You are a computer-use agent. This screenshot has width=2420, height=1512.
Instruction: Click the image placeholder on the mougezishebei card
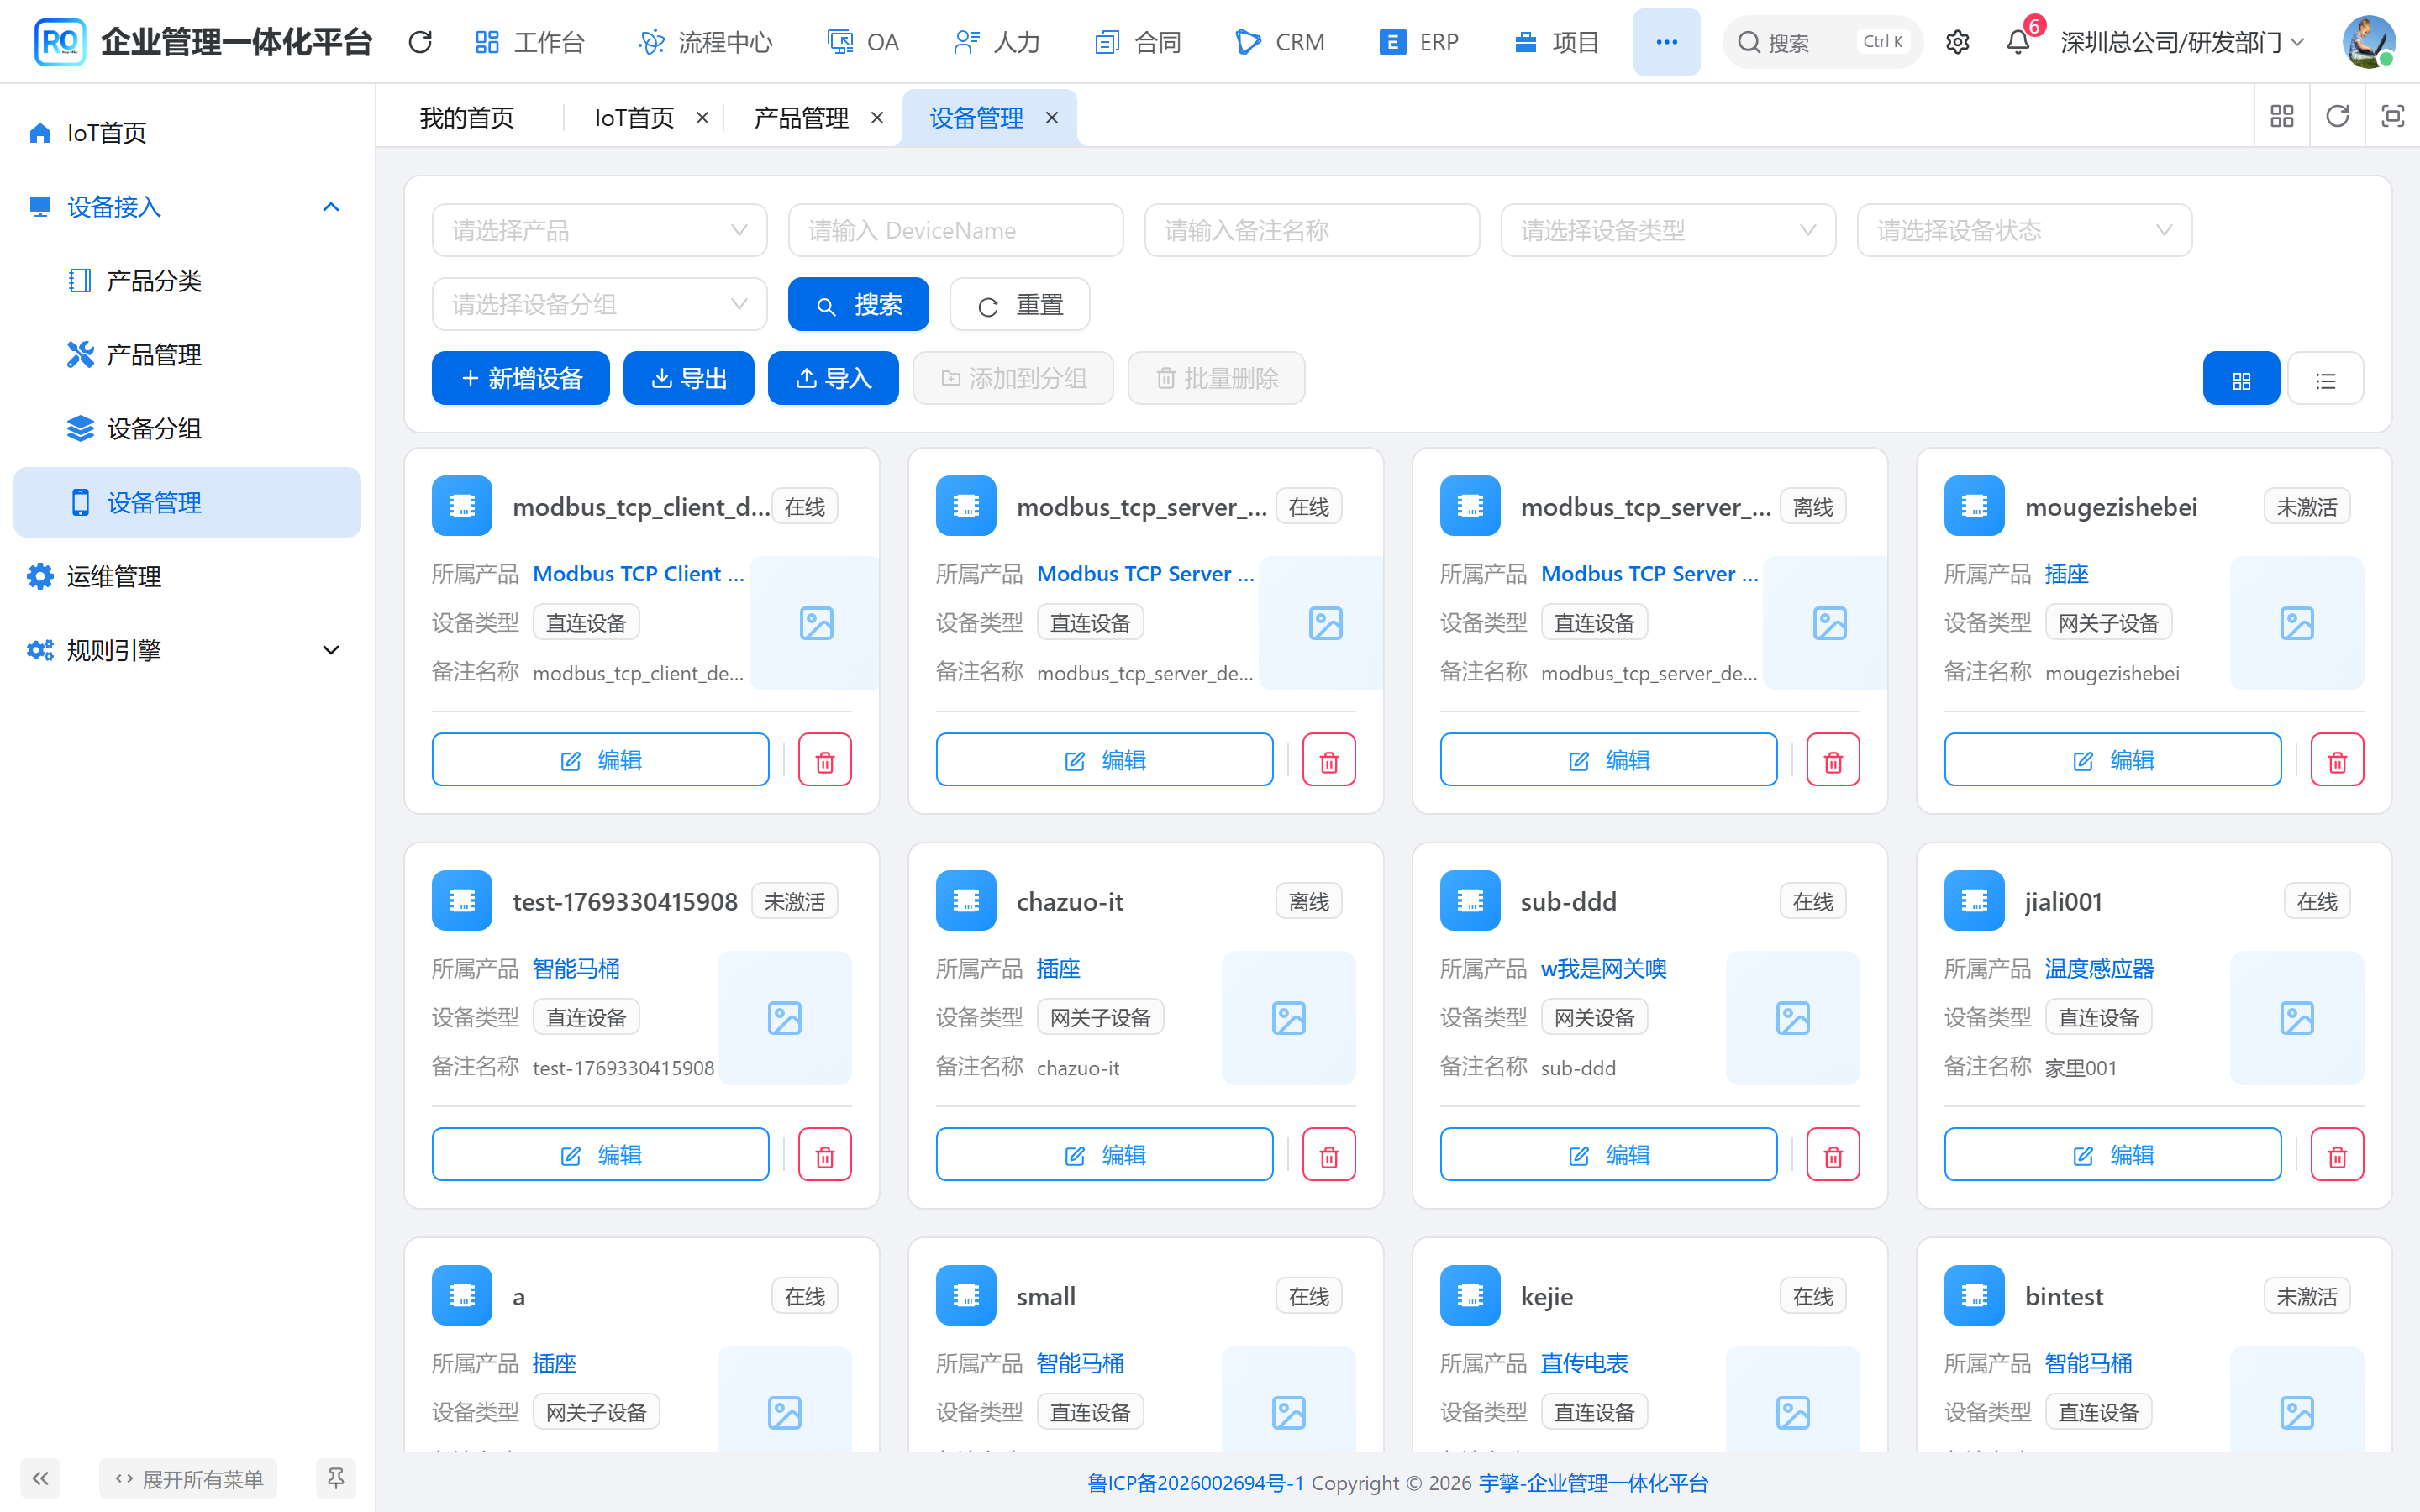click(2296, 623)
